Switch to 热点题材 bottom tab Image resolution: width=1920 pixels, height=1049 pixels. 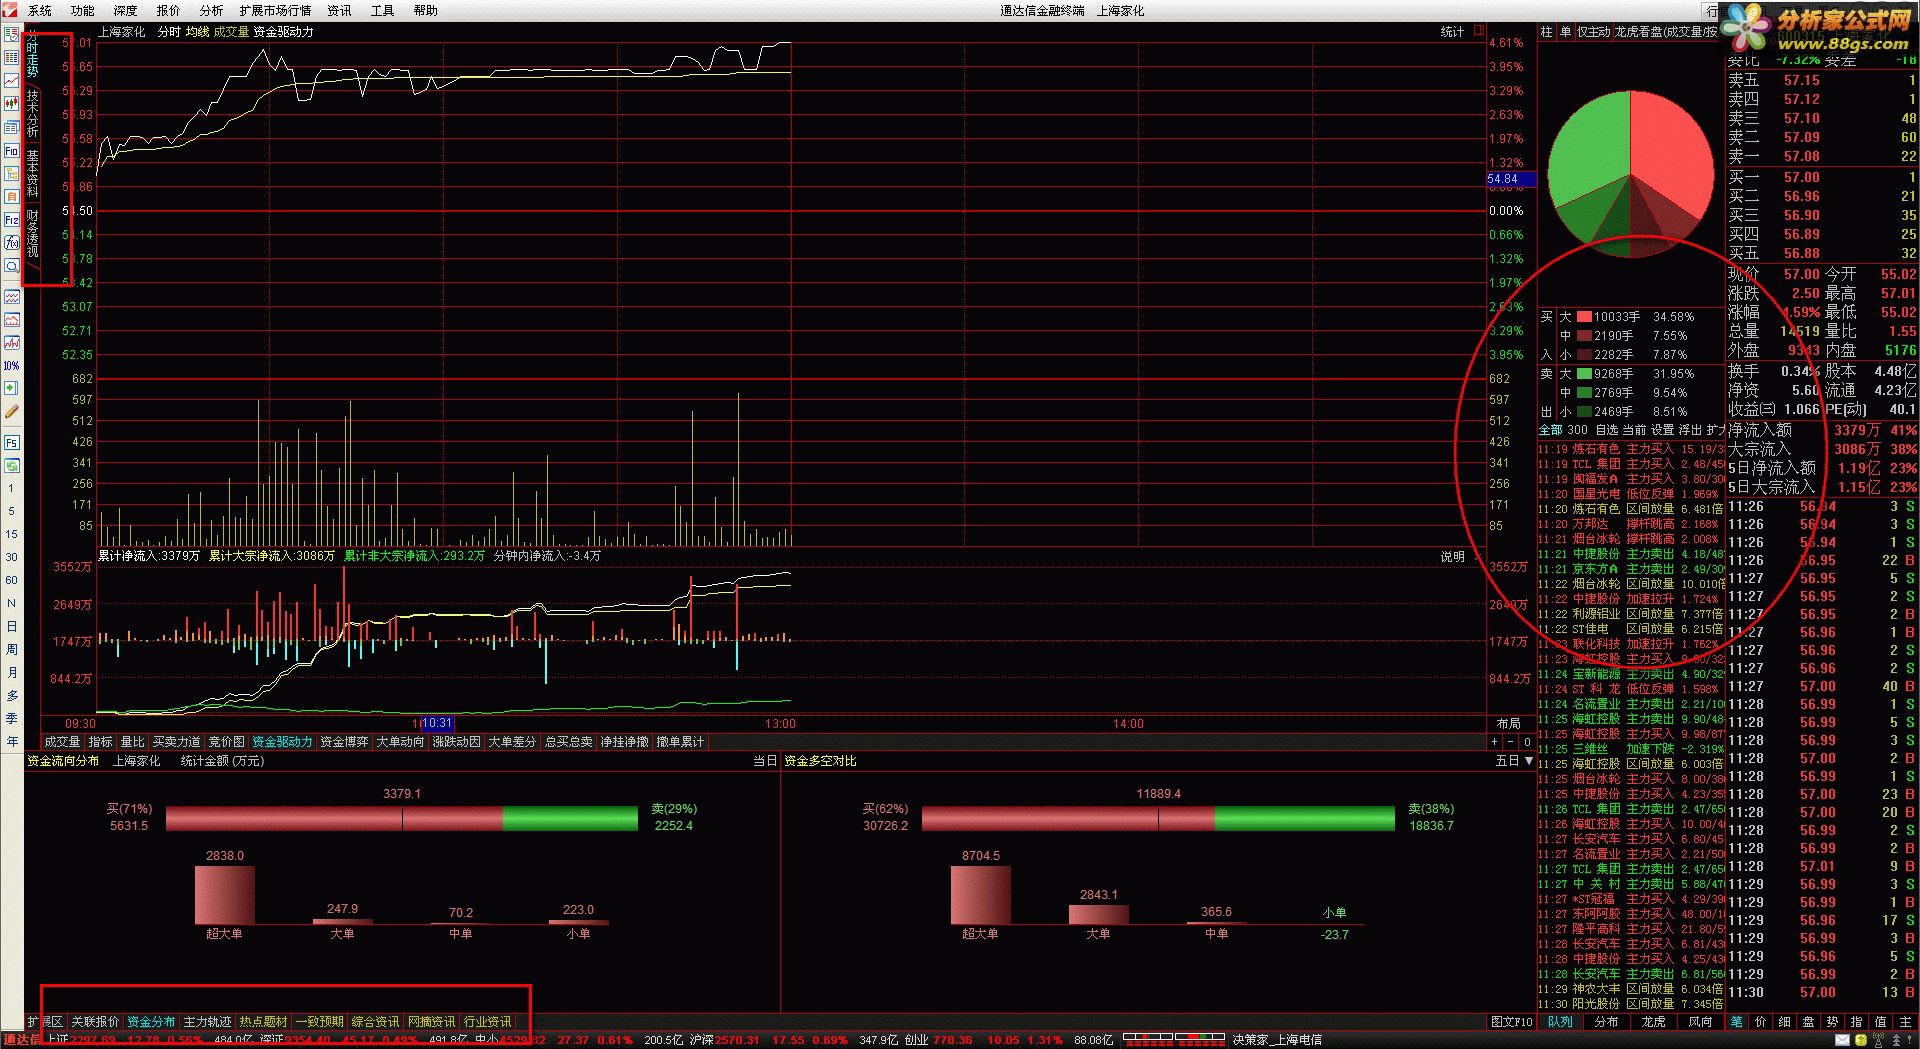[263, 1022]
